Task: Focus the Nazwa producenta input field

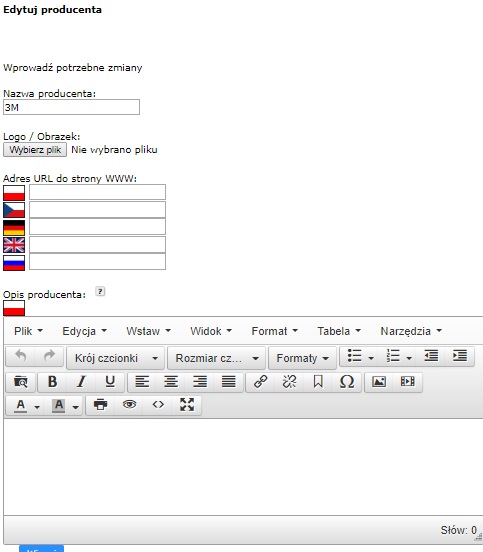Action: click(71, 107)
